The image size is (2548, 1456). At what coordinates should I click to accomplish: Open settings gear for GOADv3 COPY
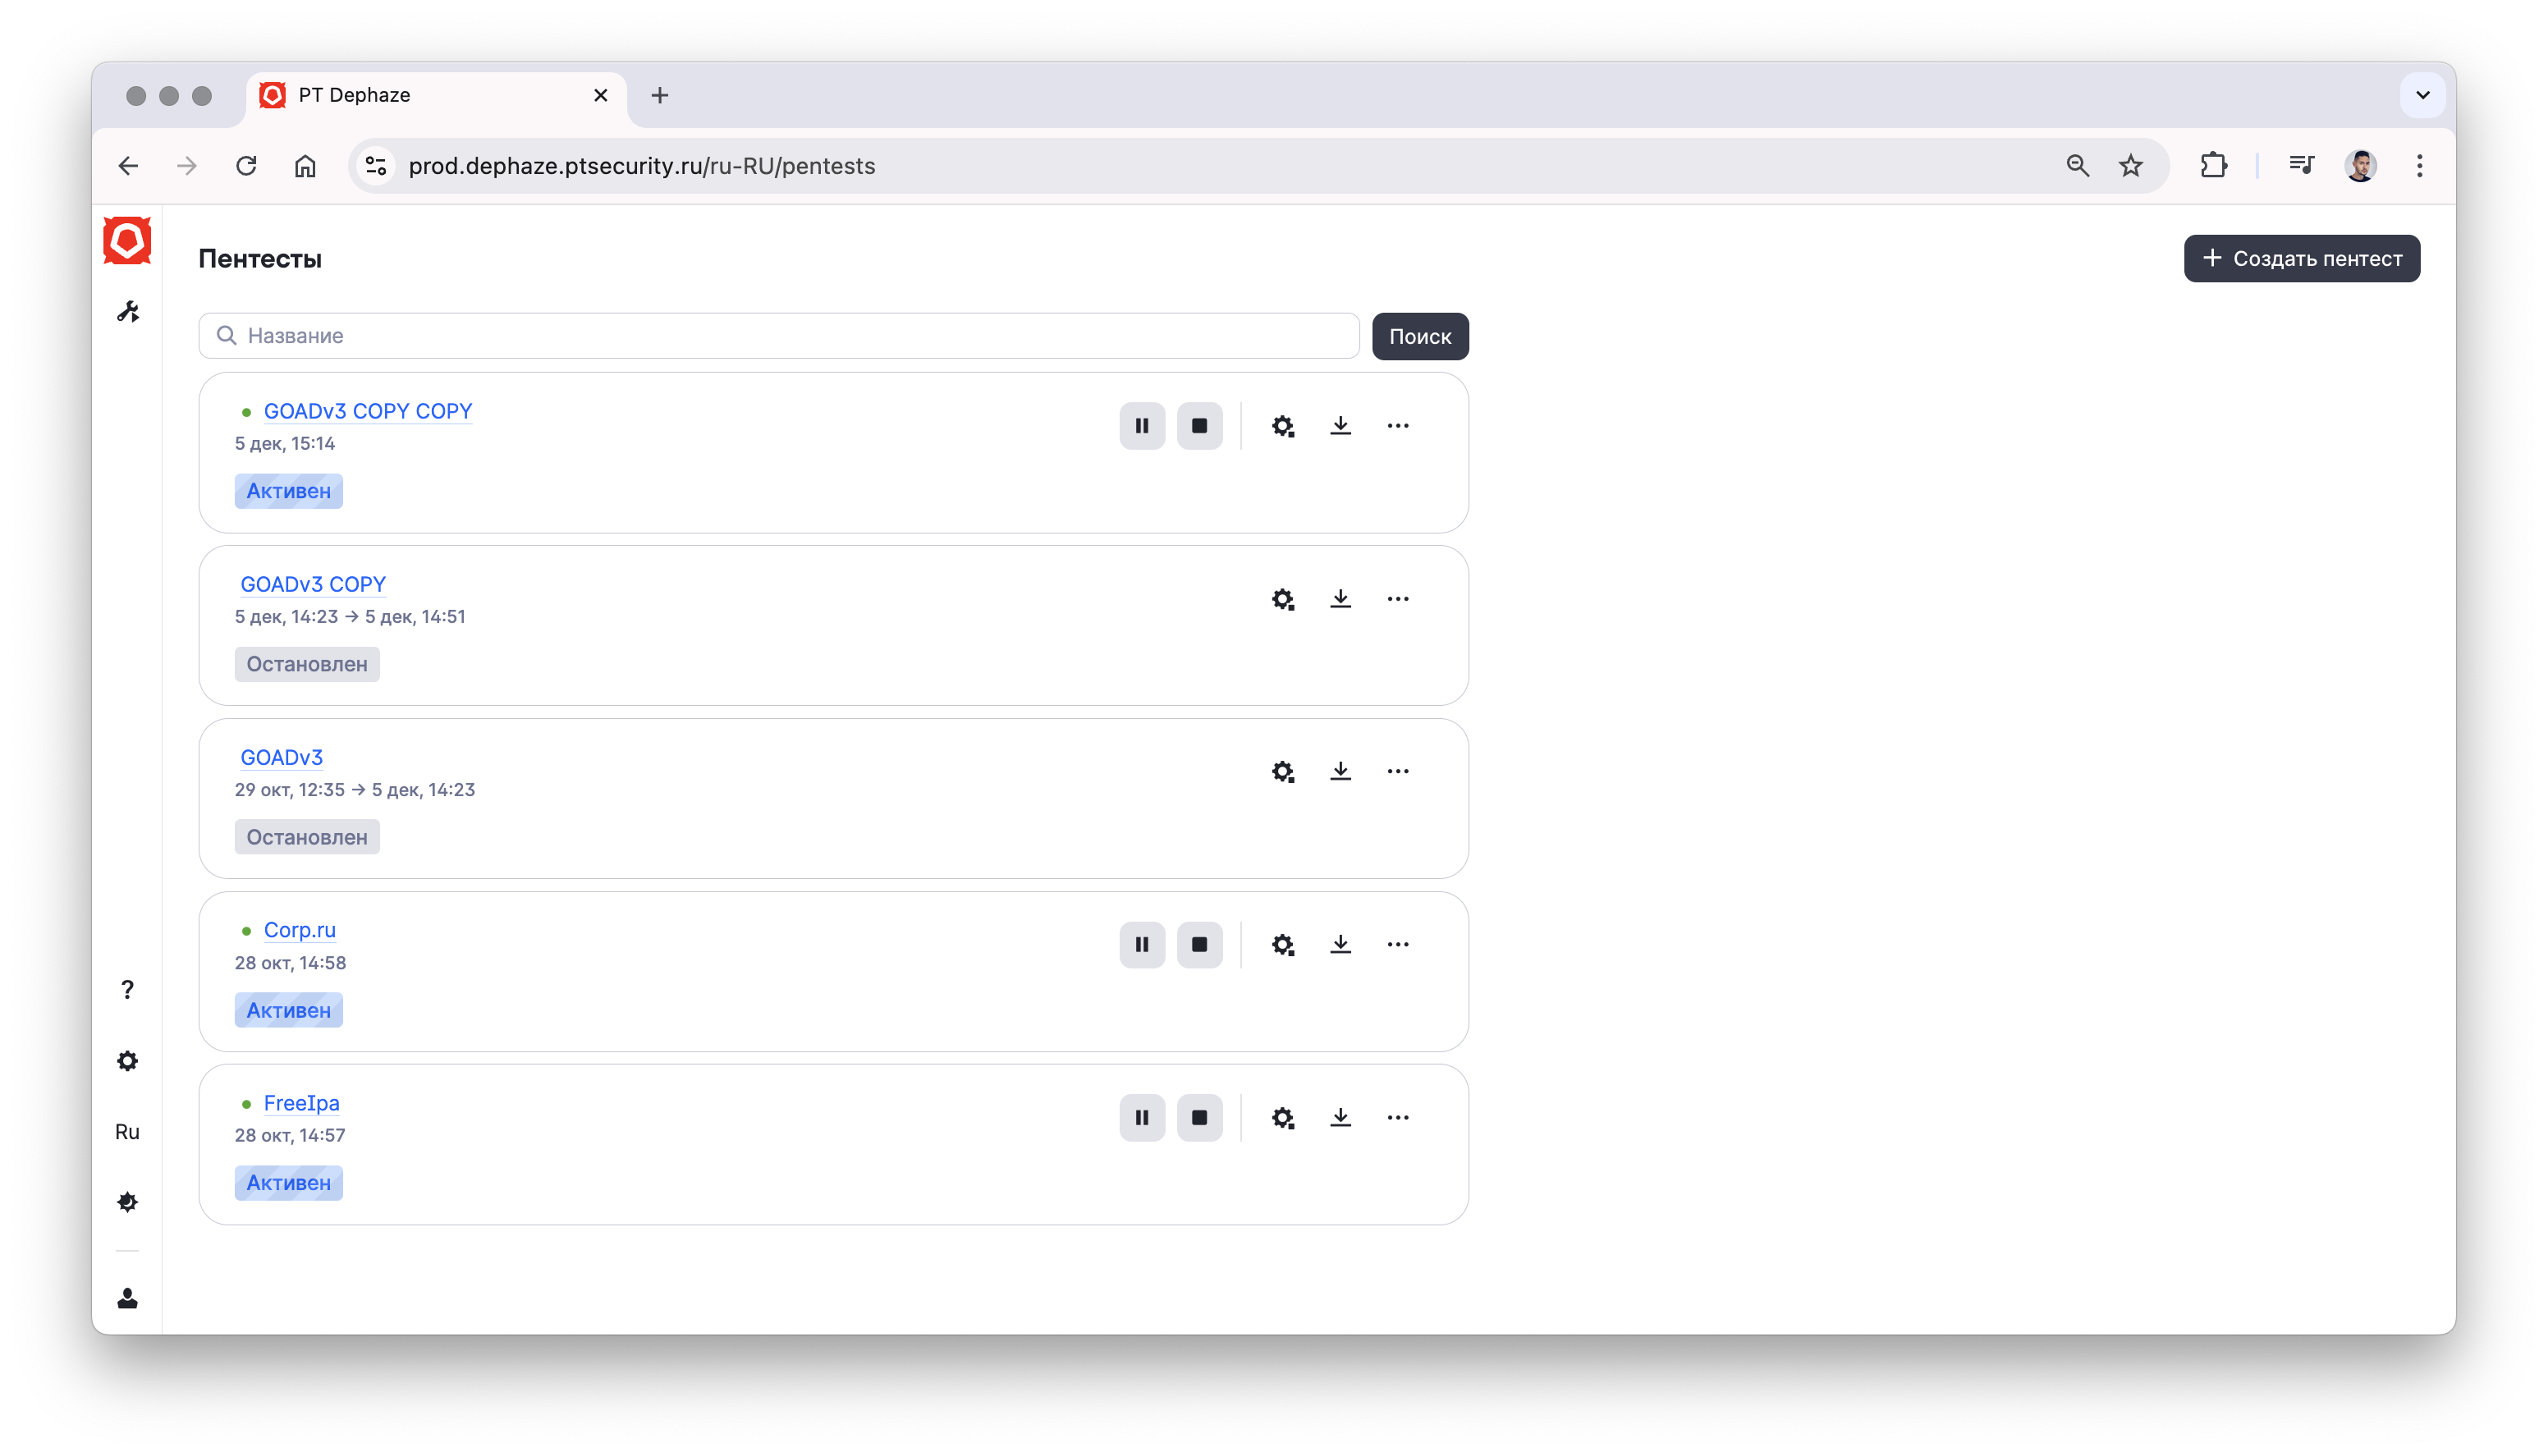(x=1283, y=599)
